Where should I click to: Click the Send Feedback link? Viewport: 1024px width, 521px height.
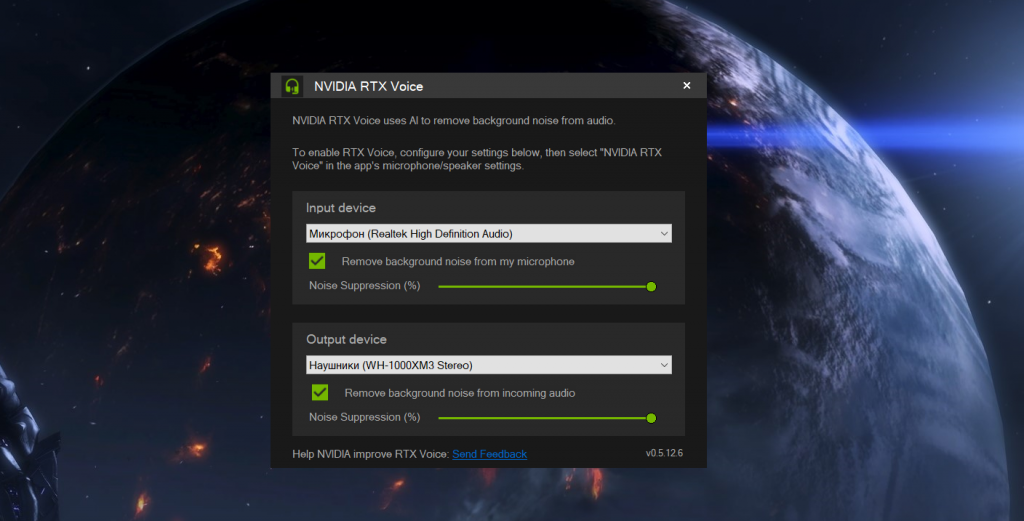(x=489, y=454)
